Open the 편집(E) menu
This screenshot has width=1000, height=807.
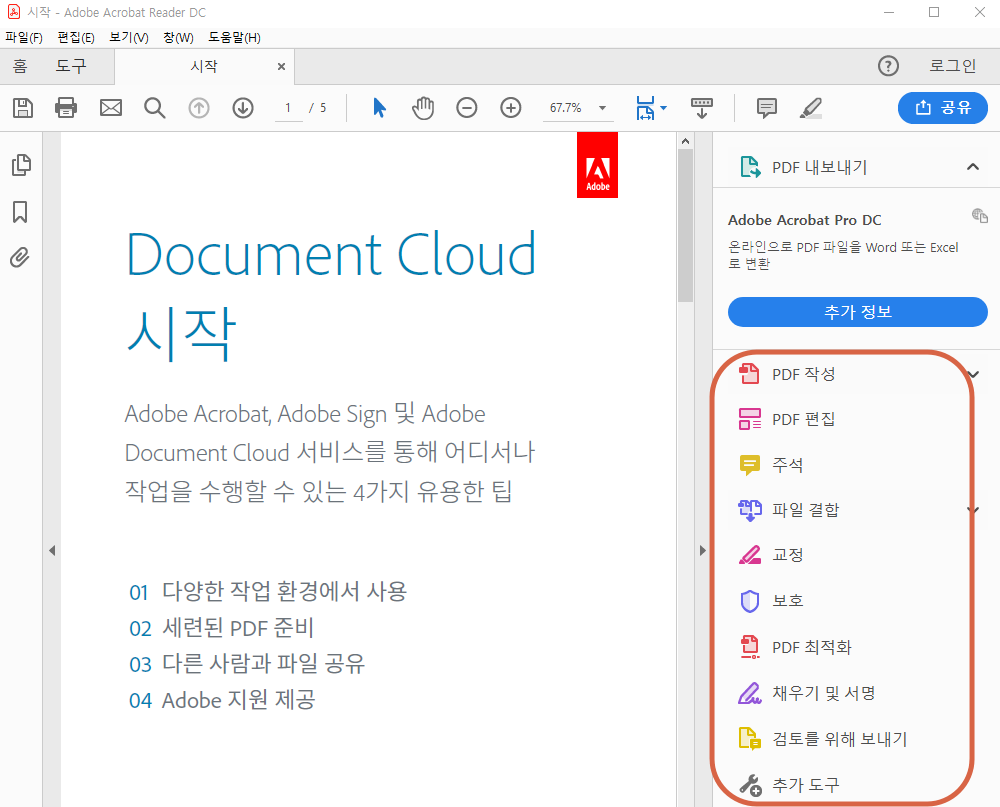pos(76,38)
